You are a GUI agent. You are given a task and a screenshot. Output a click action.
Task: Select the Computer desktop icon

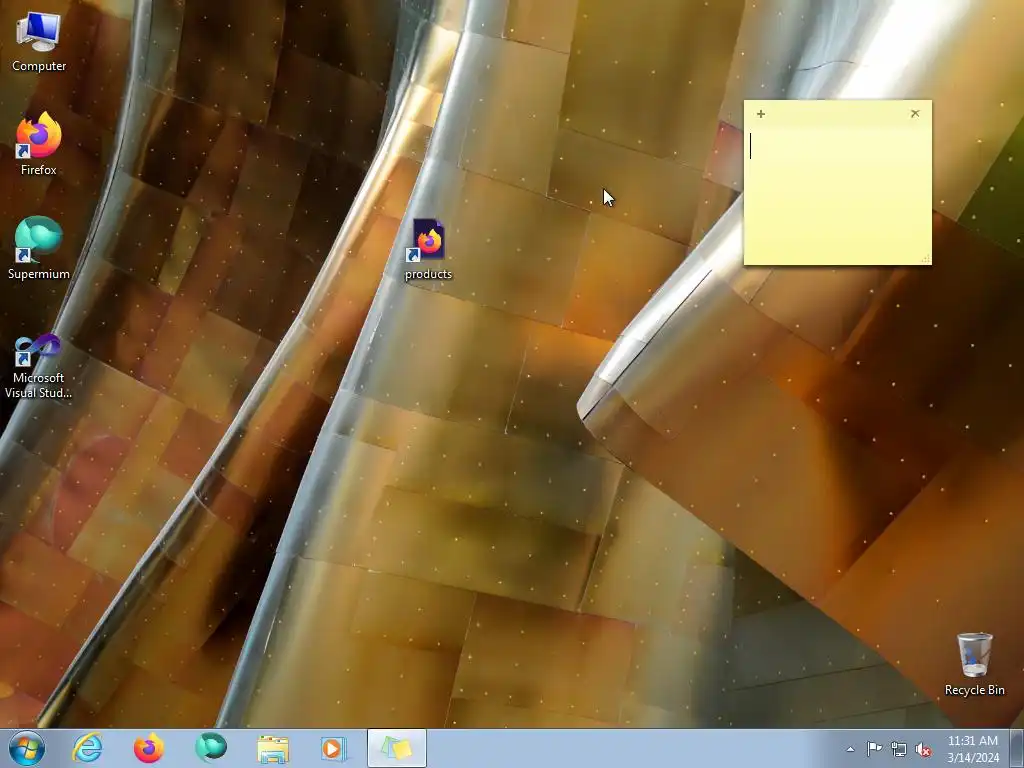pos(39,41)
